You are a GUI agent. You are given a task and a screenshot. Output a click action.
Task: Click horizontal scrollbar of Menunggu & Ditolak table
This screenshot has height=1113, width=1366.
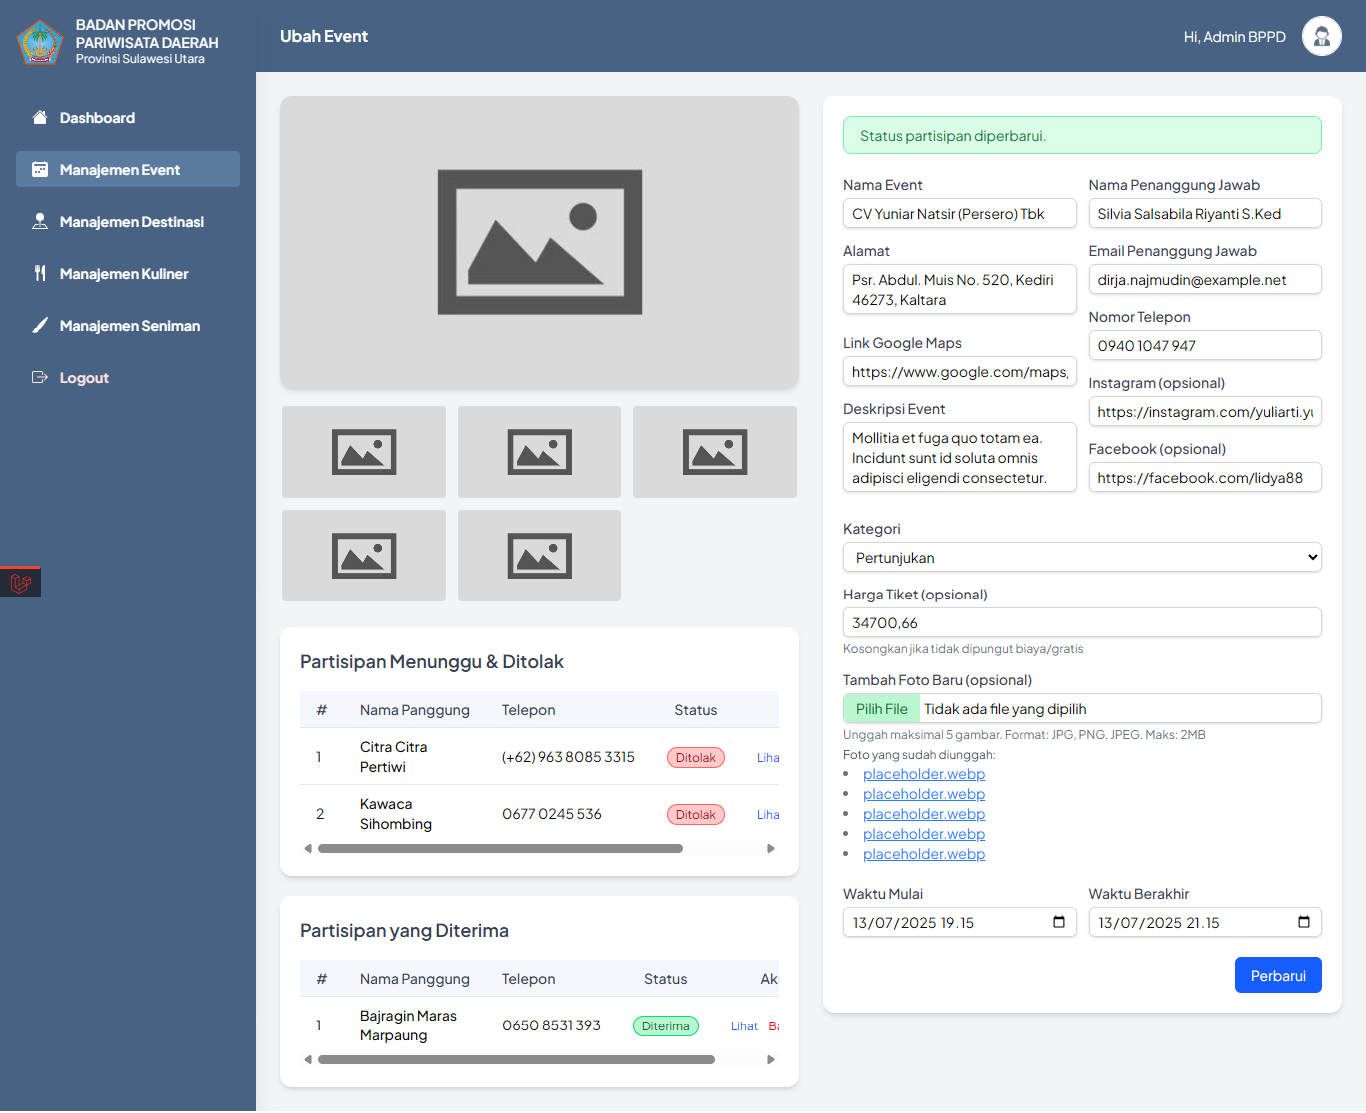tap(500, 848)
